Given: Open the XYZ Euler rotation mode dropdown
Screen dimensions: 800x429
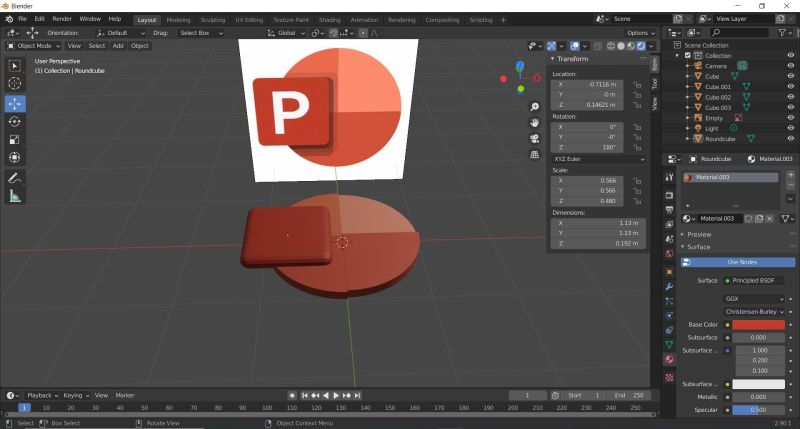Looking at the screenshot, I should click(598, 159).
